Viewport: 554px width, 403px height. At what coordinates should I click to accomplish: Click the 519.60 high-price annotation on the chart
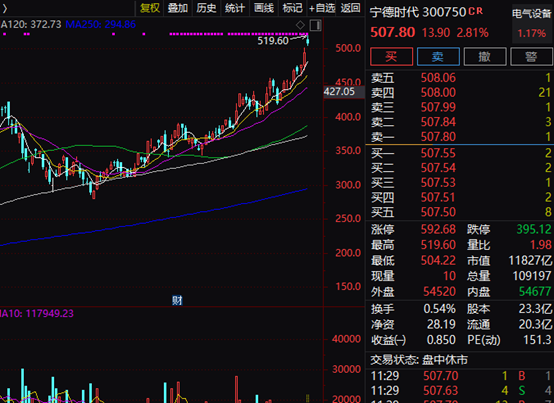(x=273, y=41)
